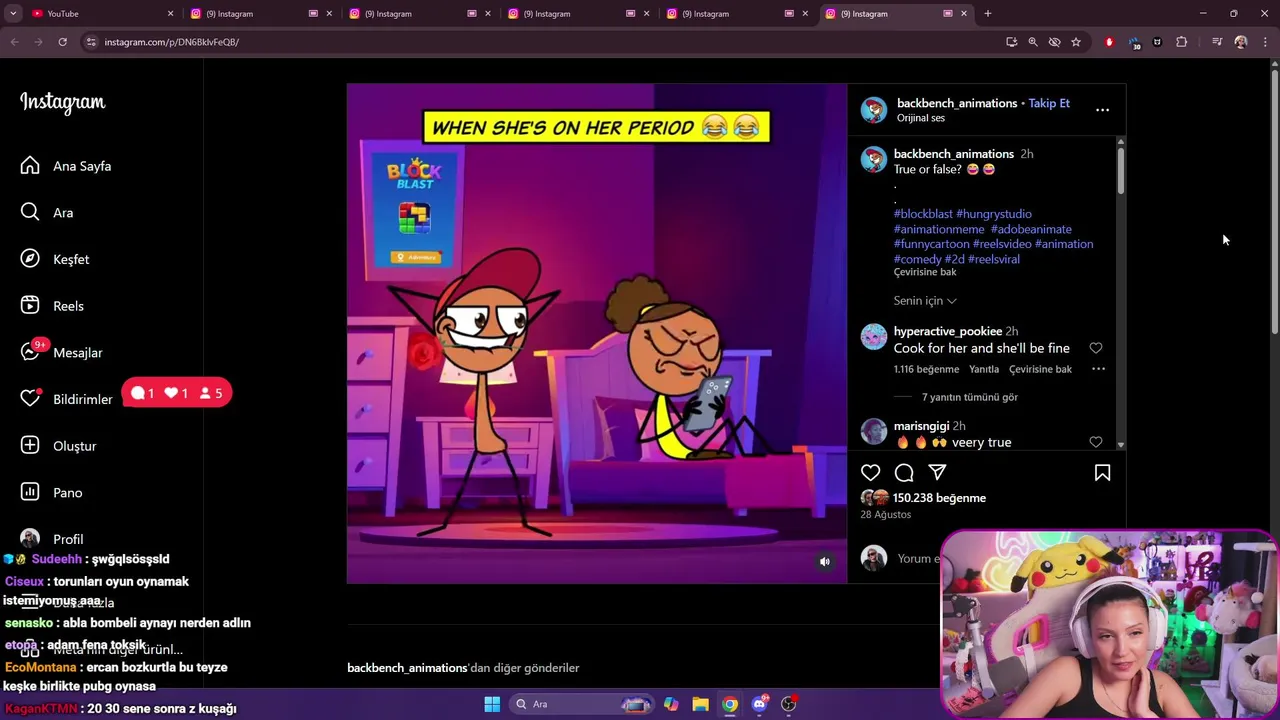Click the marisngigi username link

pos(922,426)
